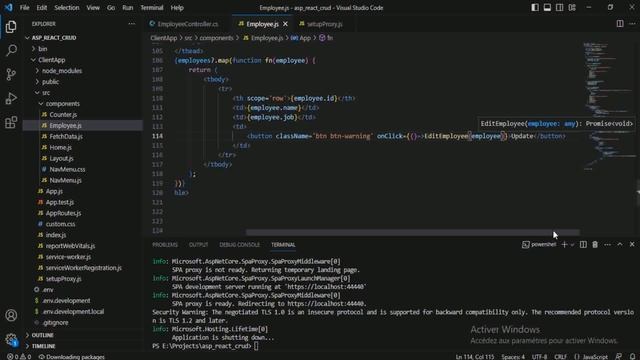Click Downloading packages status item

click(x=71, y=357)
